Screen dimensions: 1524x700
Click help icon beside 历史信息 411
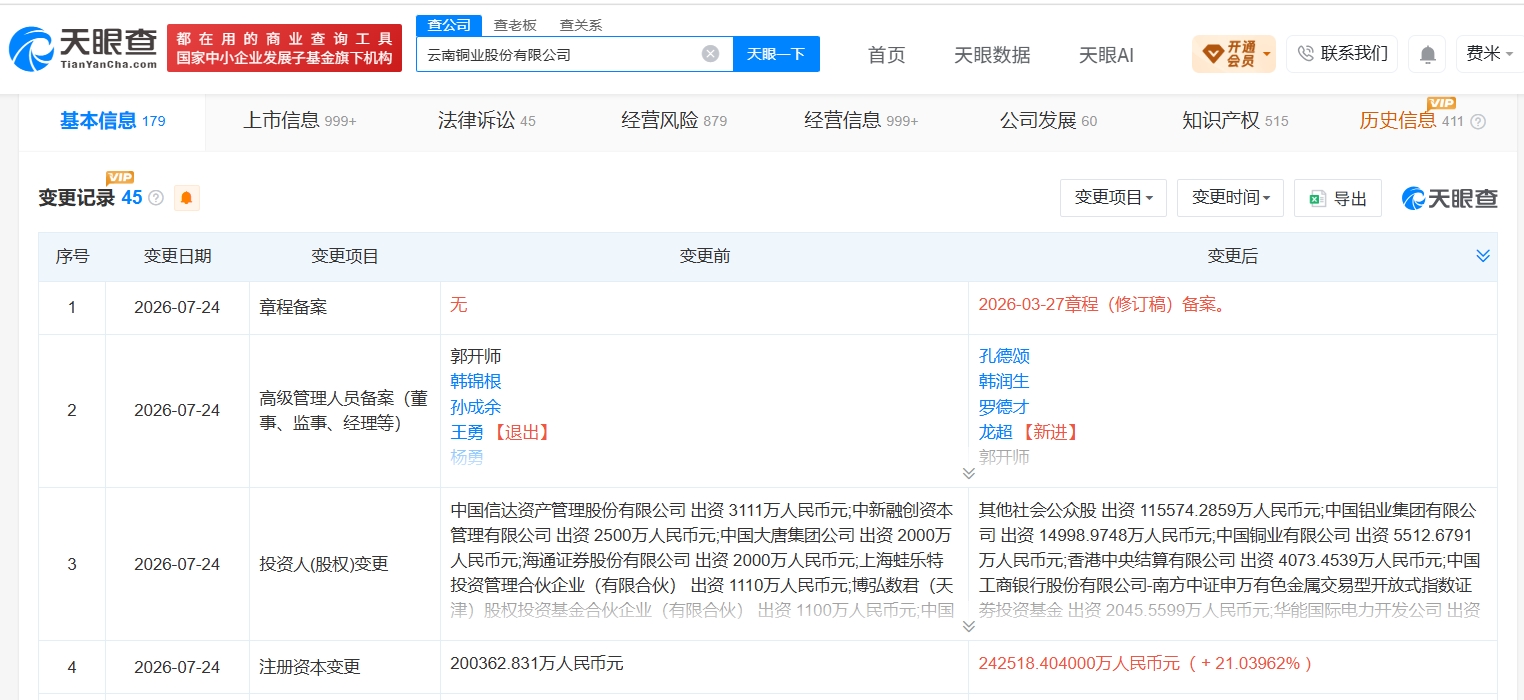1478,122
